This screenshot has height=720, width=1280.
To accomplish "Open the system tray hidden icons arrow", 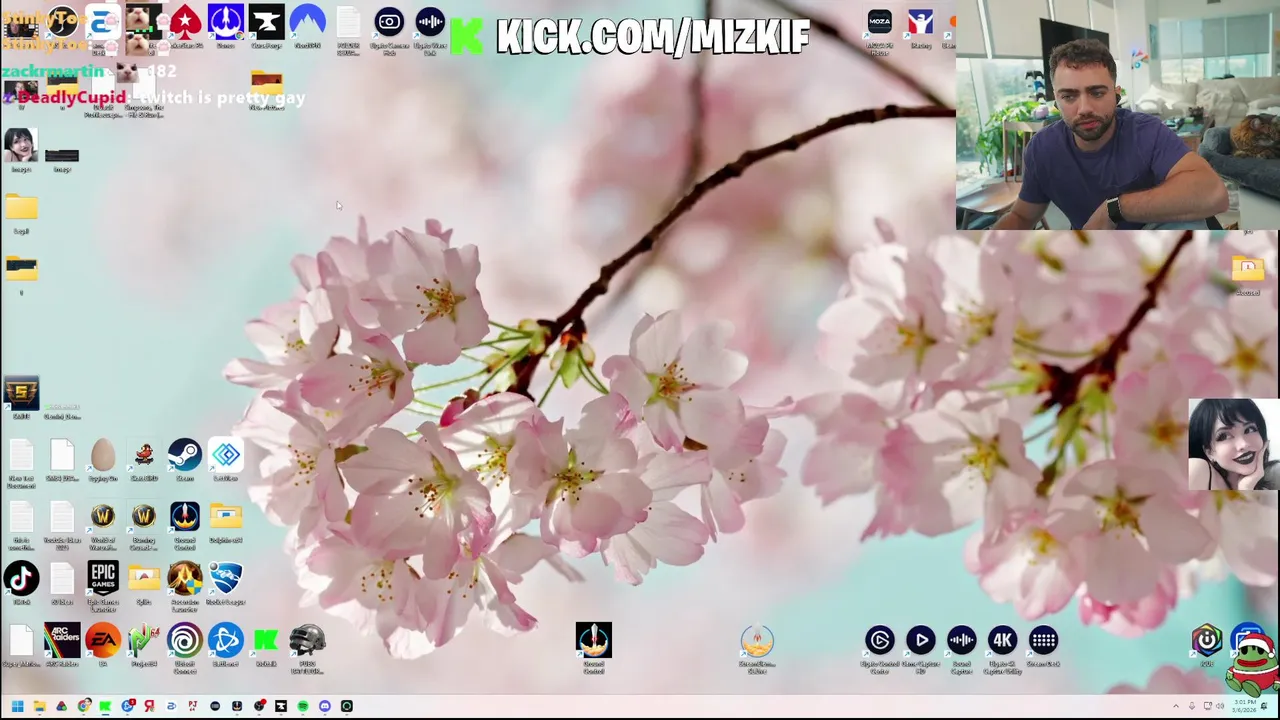I will [x=1177, y=706].
